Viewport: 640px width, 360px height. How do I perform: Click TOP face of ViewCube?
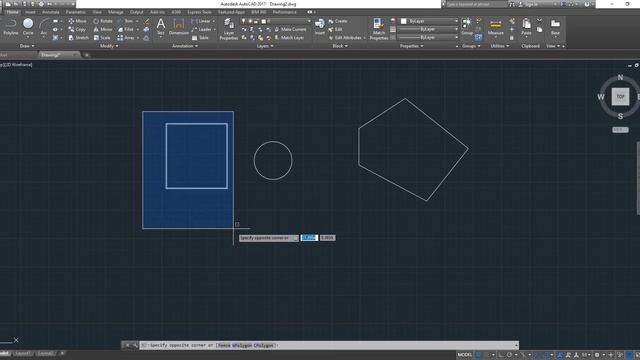tap(620, 97)
